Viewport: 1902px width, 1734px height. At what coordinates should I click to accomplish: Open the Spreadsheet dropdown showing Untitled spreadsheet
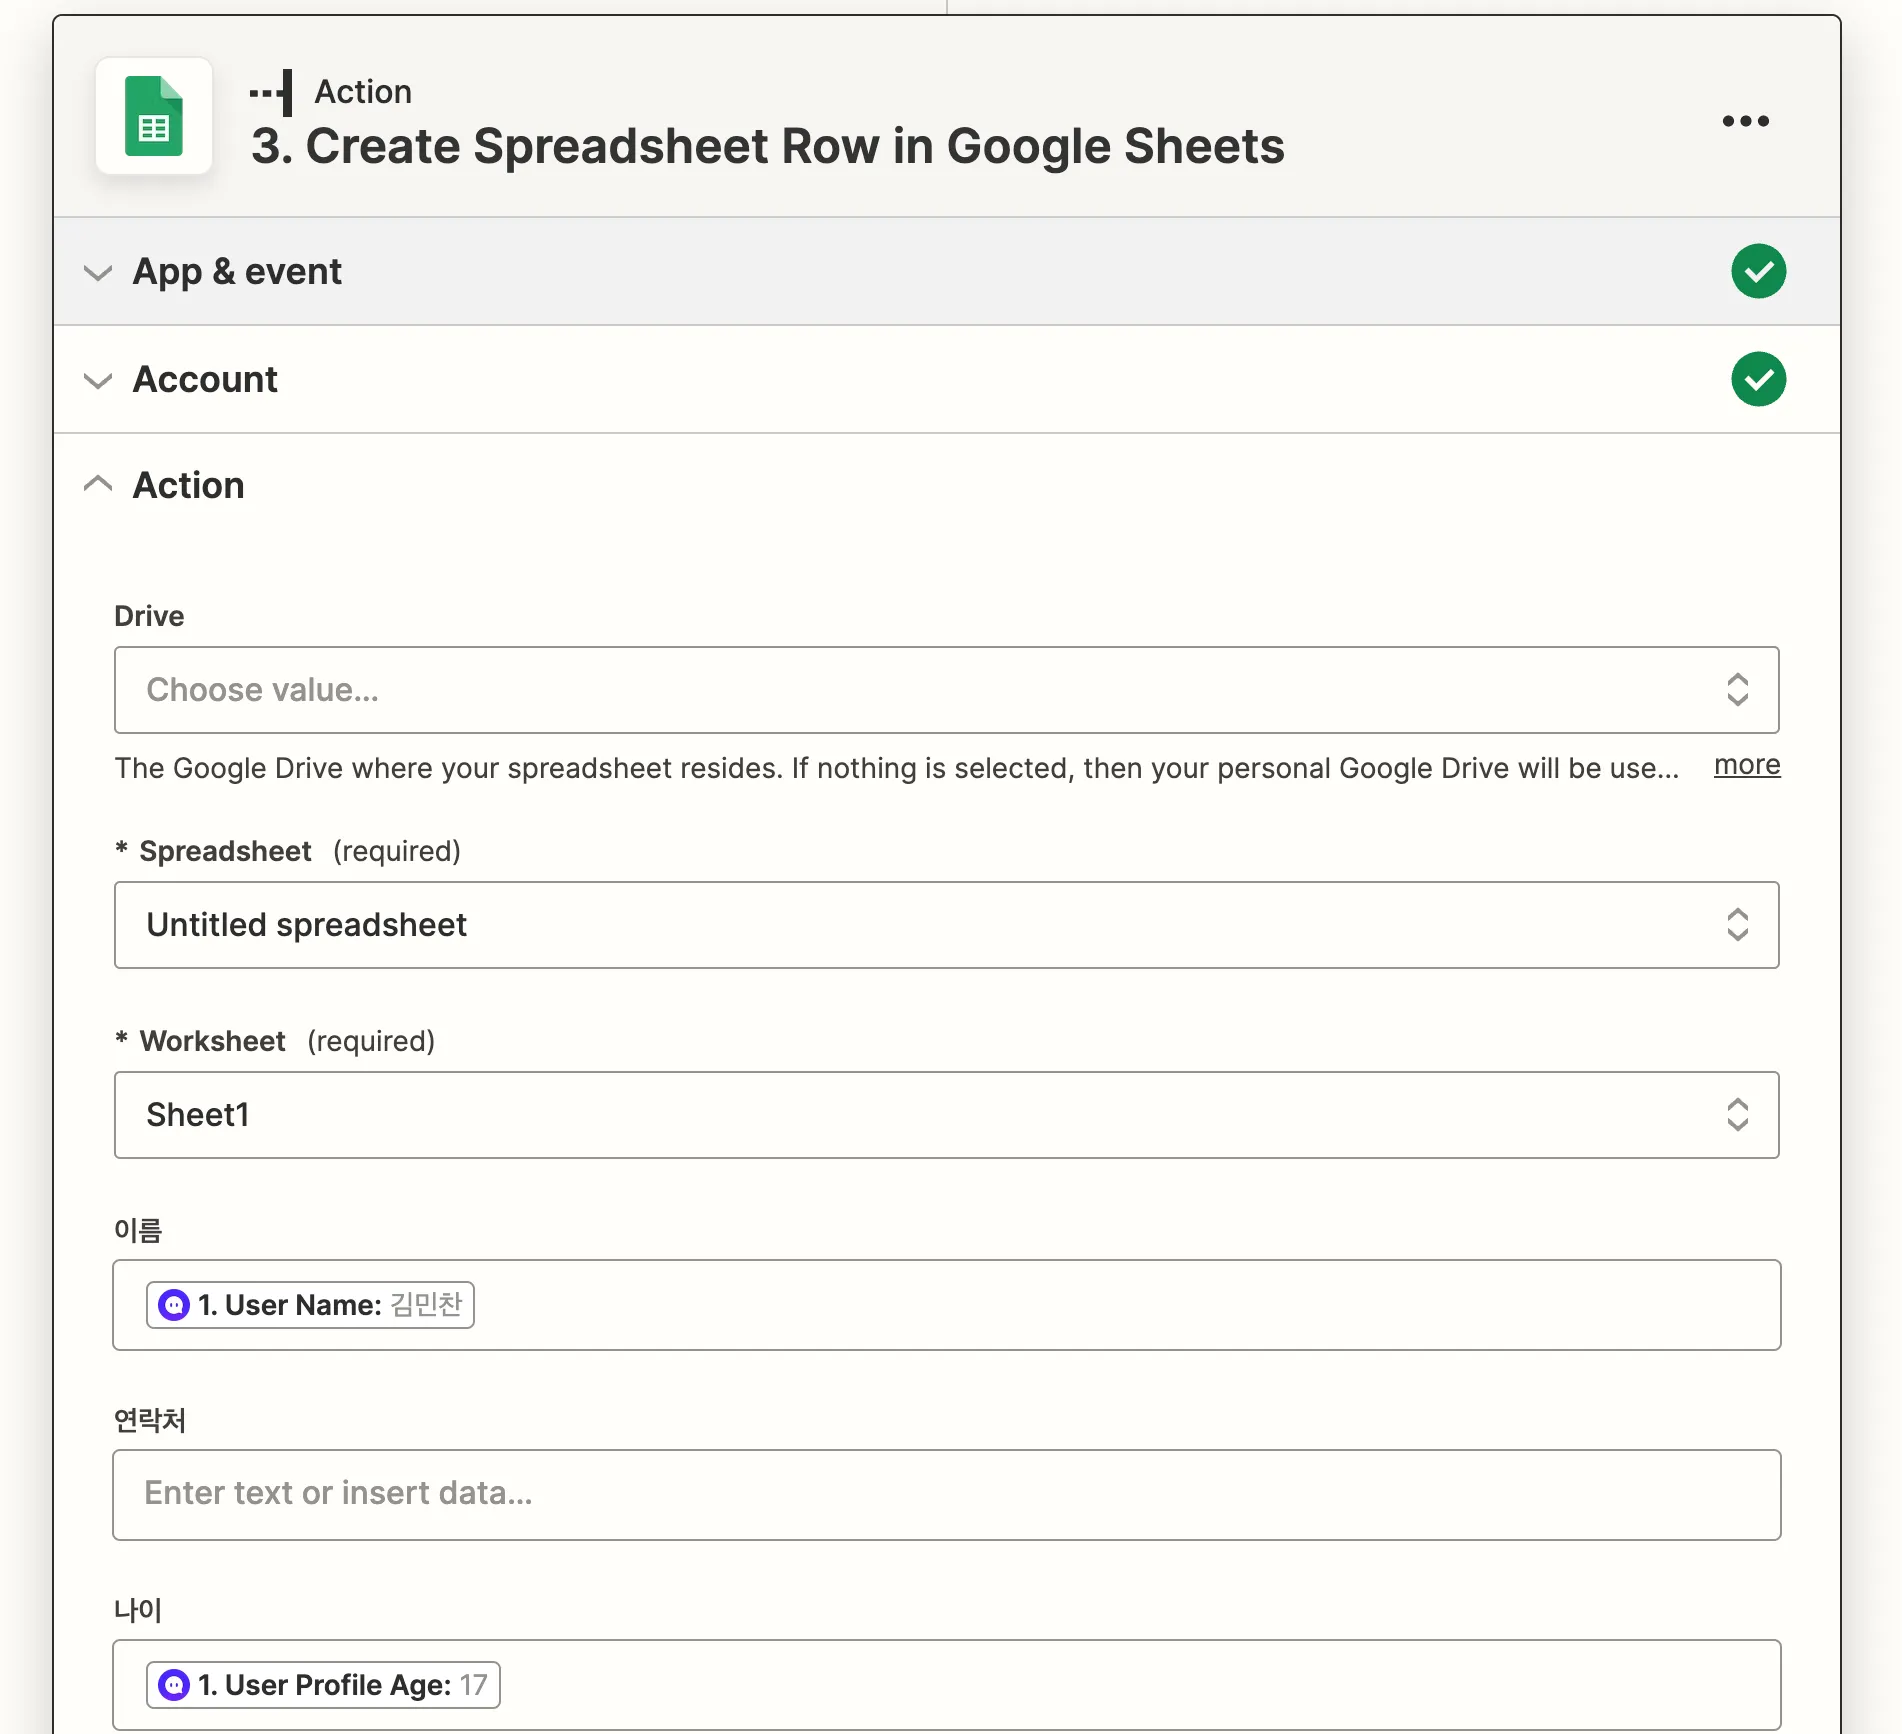coord(946,925)
